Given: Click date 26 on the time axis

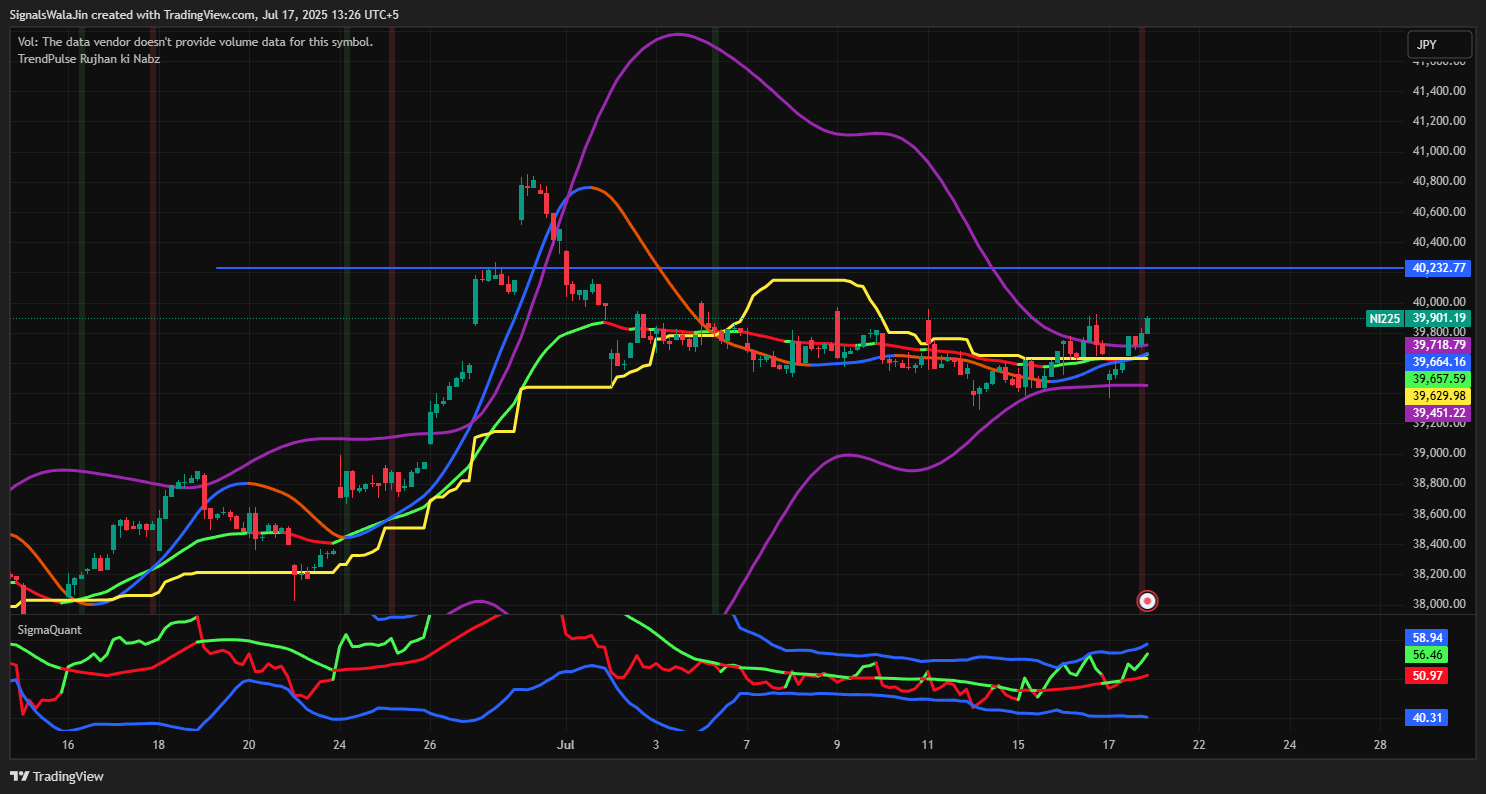Looking at the screenshot, I should (430, 745).
